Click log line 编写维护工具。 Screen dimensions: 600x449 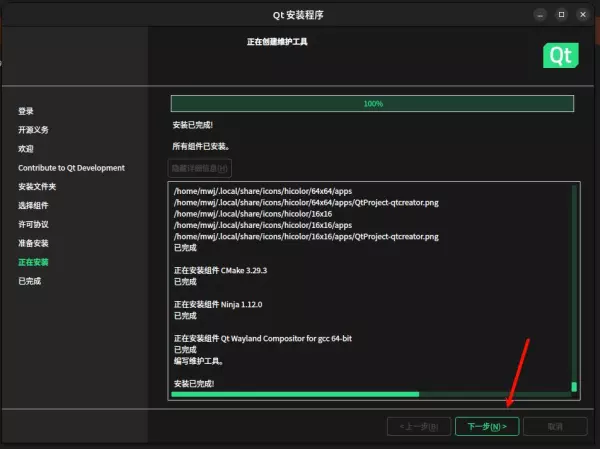pos(199,361)
